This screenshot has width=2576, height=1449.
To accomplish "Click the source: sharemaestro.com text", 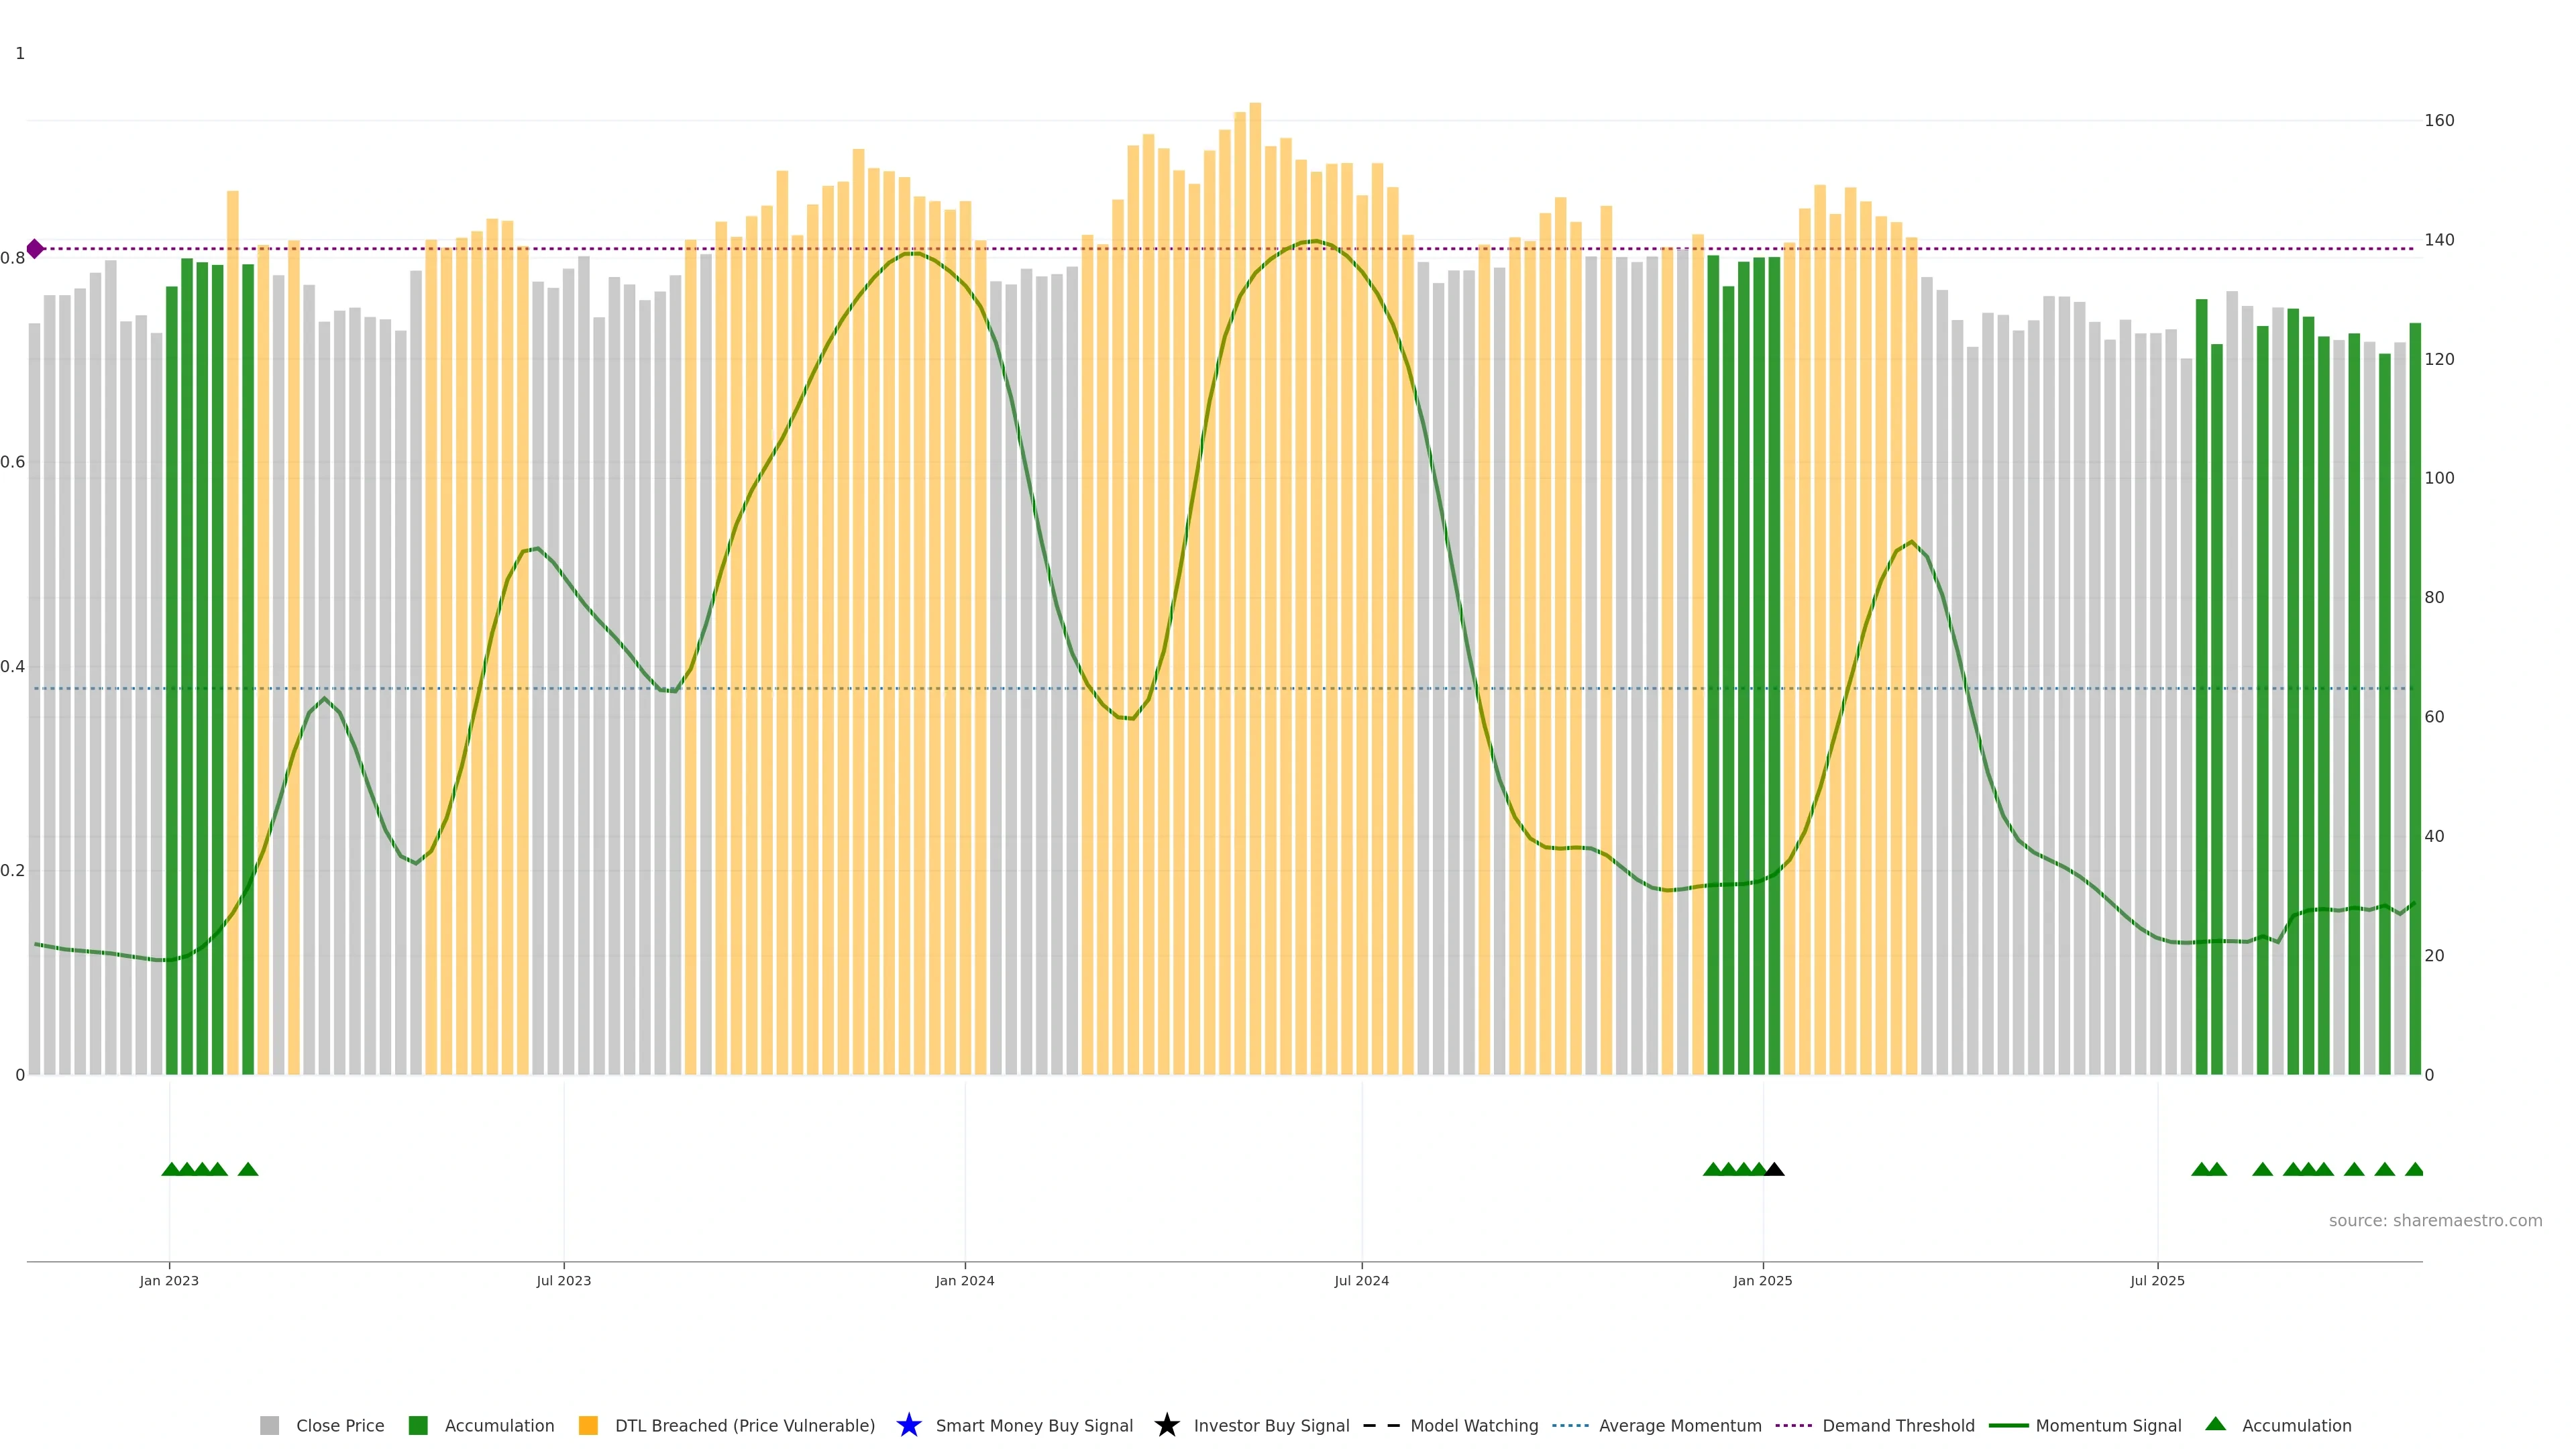I will (2435, 1220).
